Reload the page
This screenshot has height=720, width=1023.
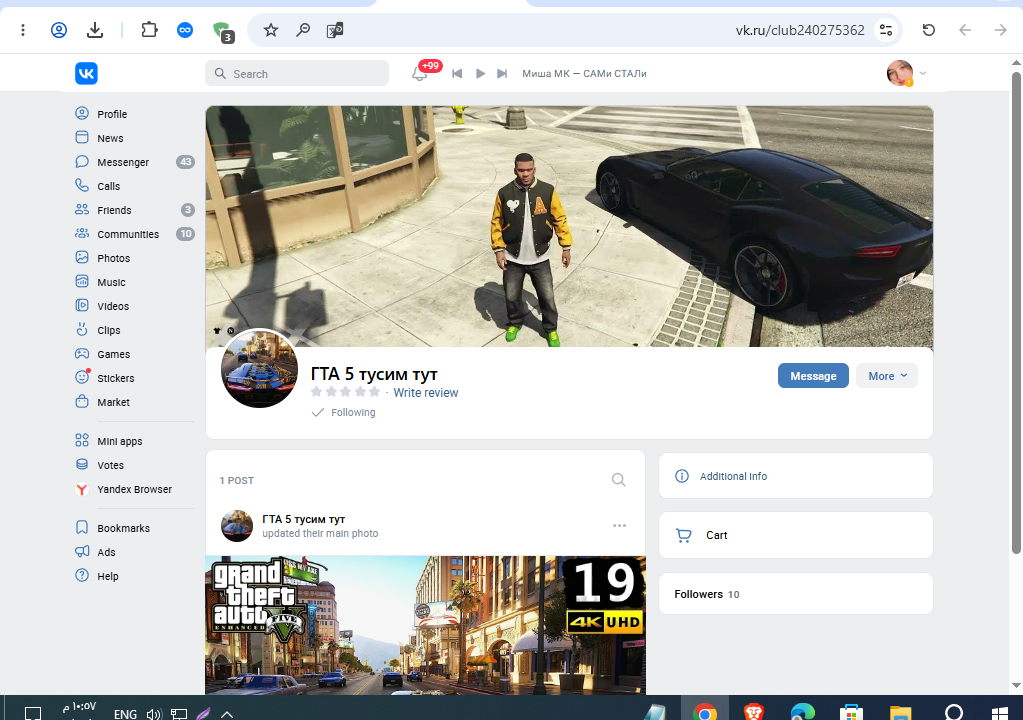[929, 30]
